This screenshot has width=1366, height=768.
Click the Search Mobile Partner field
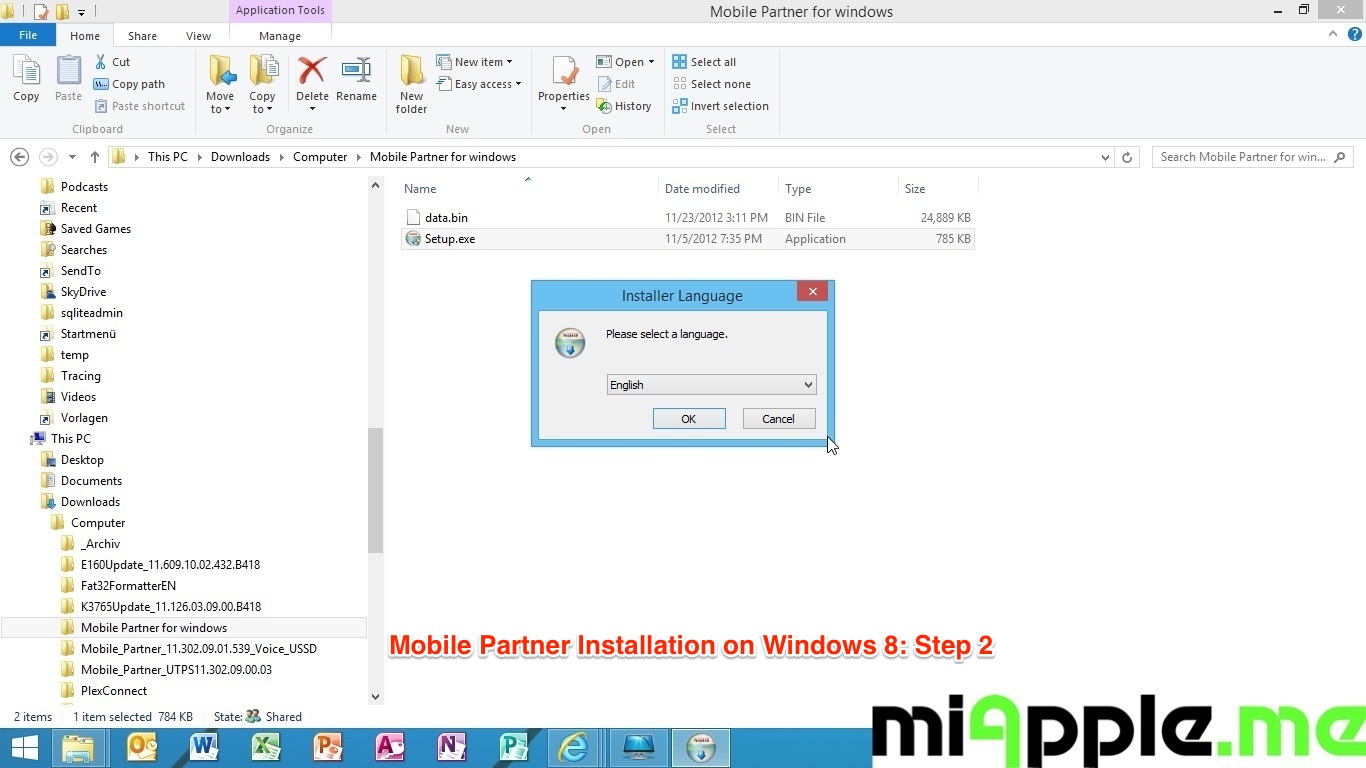pyautogui.click(x=1243, y=157)
